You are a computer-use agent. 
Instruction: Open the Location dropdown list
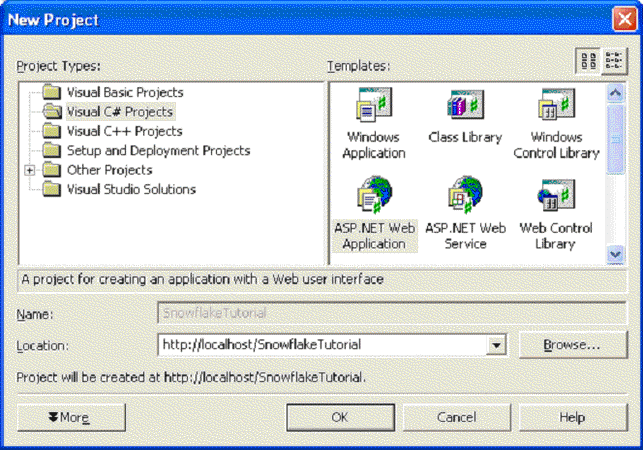tap(496, 345)
